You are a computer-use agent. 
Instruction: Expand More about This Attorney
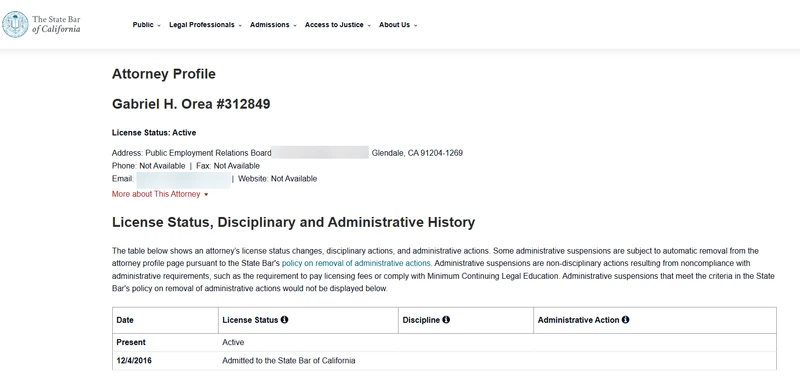(x=160, y=194)
